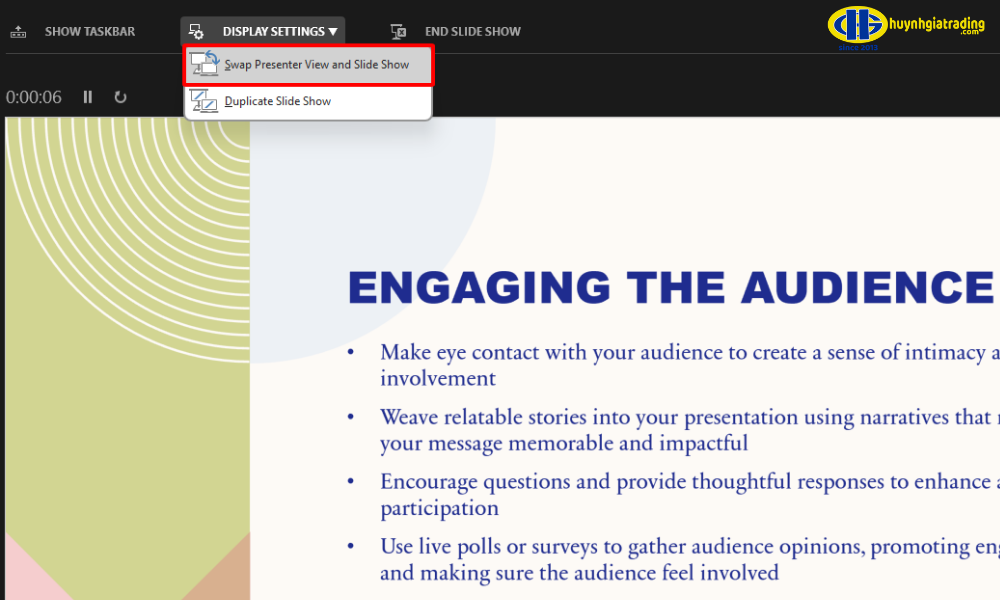
Task: Click the End Slide Show icon
Action: point(398,32)
